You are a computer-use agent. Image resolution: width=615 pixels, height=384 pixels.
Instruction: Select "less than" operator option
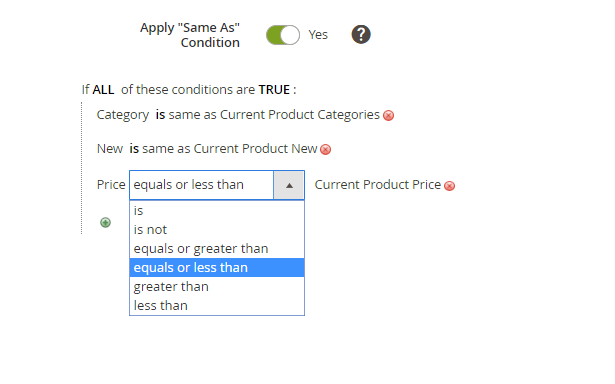(217, 306)
